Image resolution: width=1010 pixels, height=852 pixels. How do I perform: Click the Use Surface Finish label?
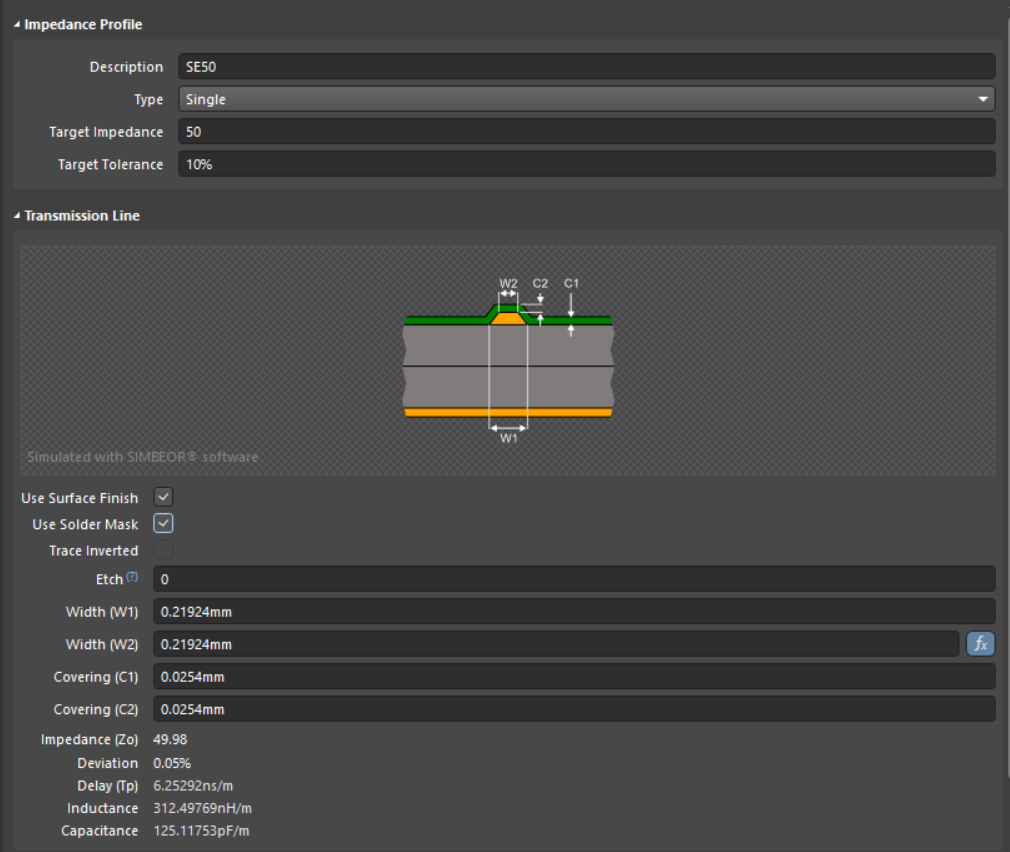point(80,498)
